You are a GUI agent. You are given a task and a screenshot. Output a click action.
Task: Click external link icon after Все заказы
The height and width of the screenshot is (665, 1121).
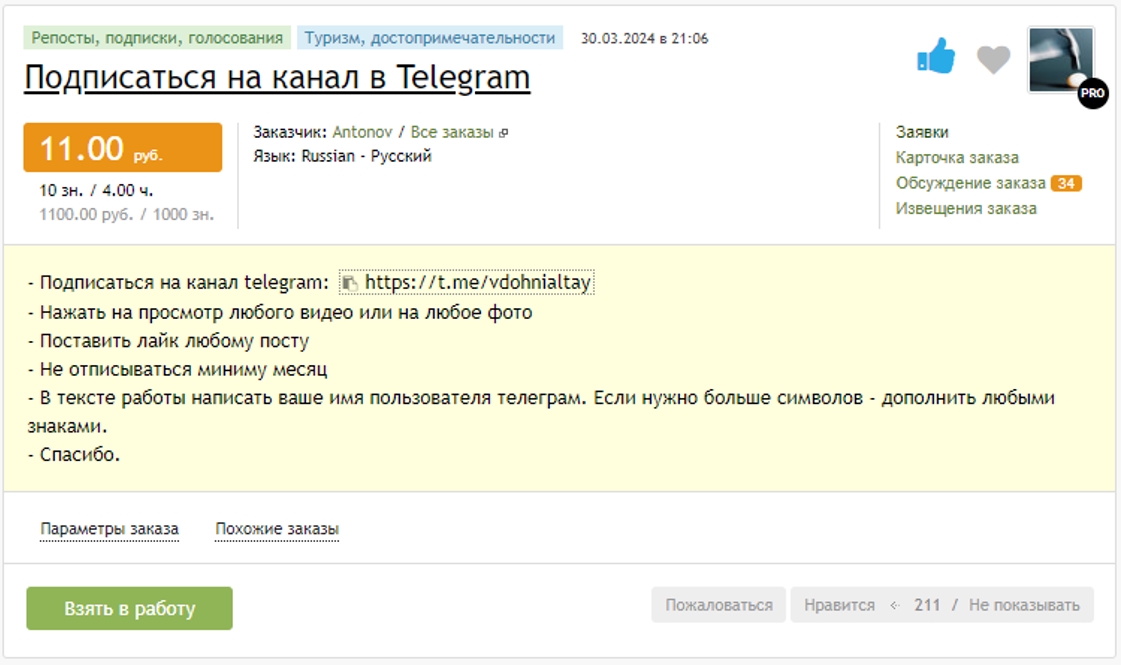click(504, 133)
